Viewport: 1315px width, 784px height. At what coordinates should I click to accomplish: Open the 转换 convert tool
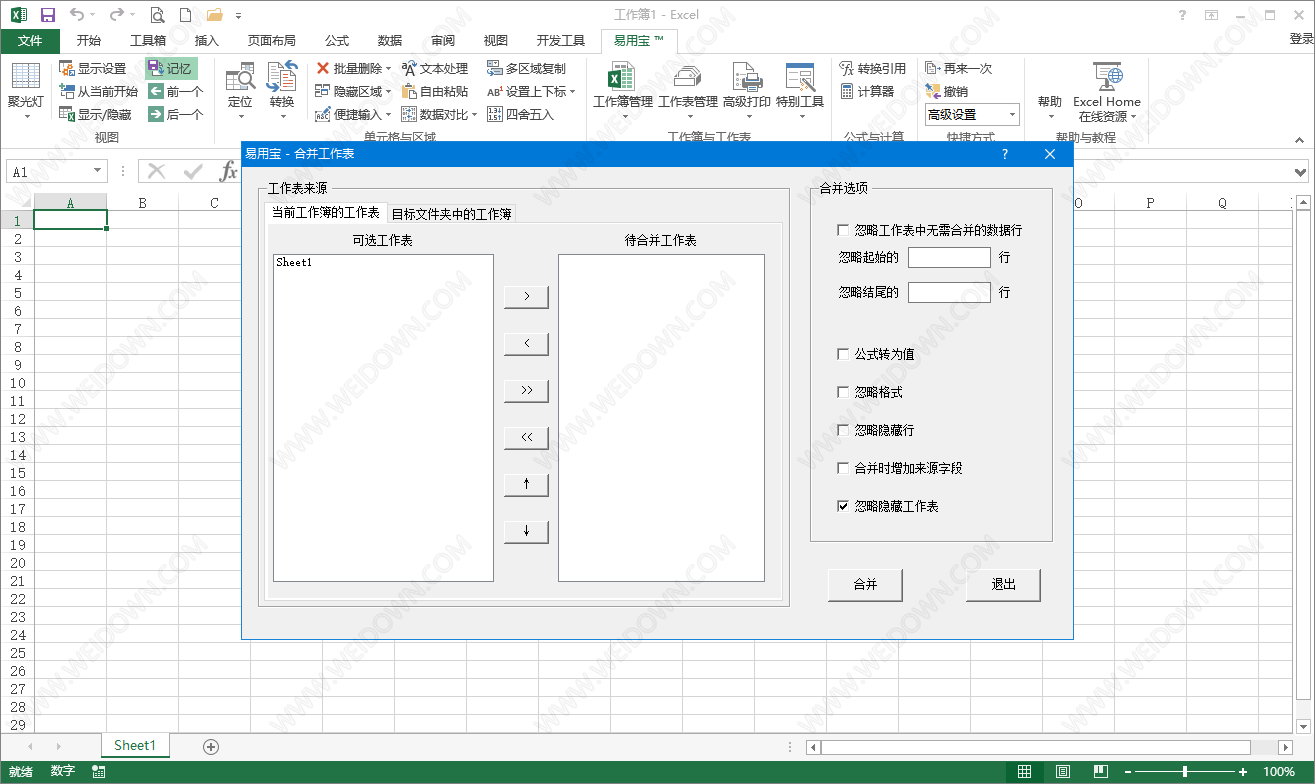(x=282, y=90)
